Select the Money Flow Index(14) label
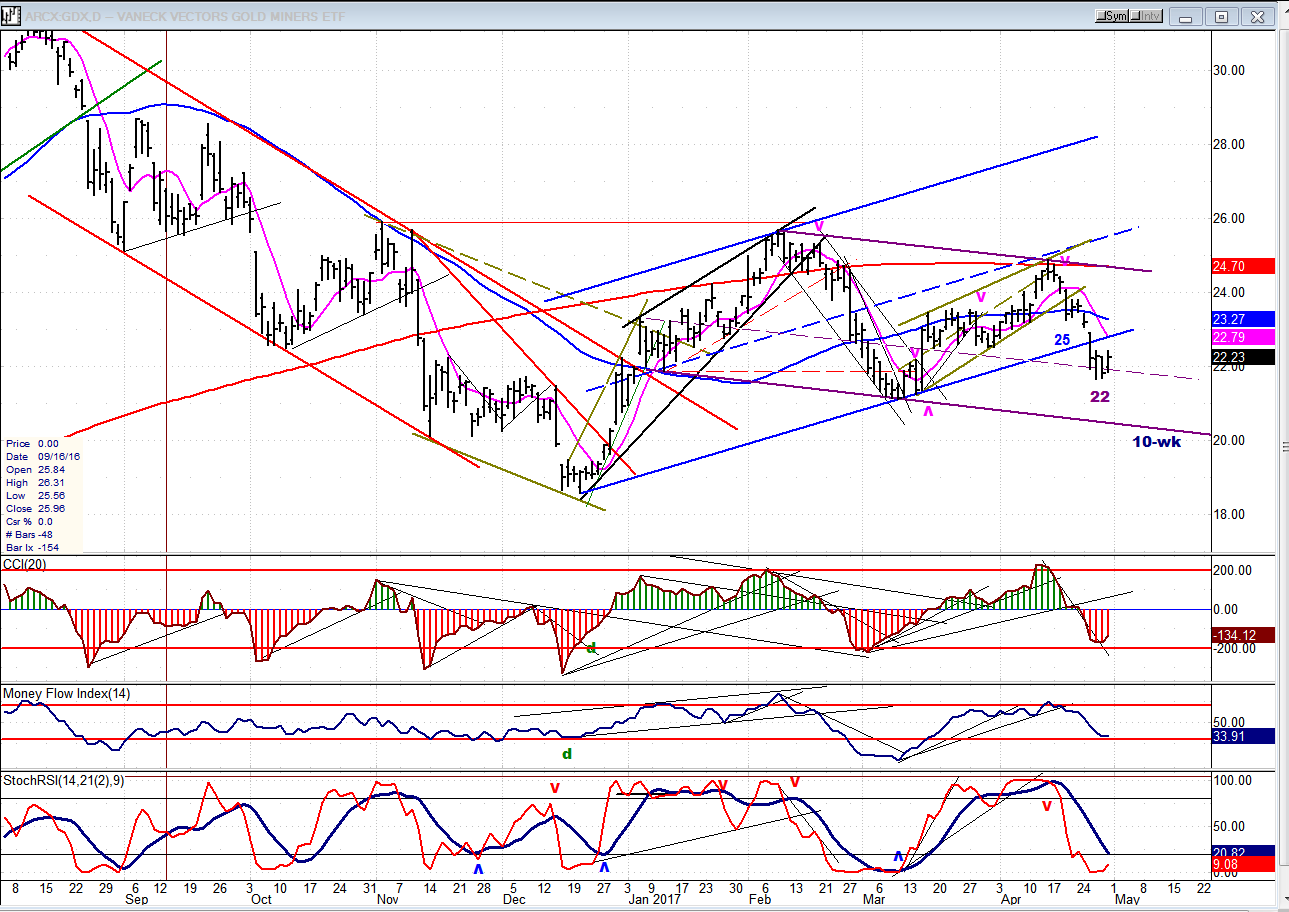Viewport: 1289px width, 912px height. [x=67, y=694]
